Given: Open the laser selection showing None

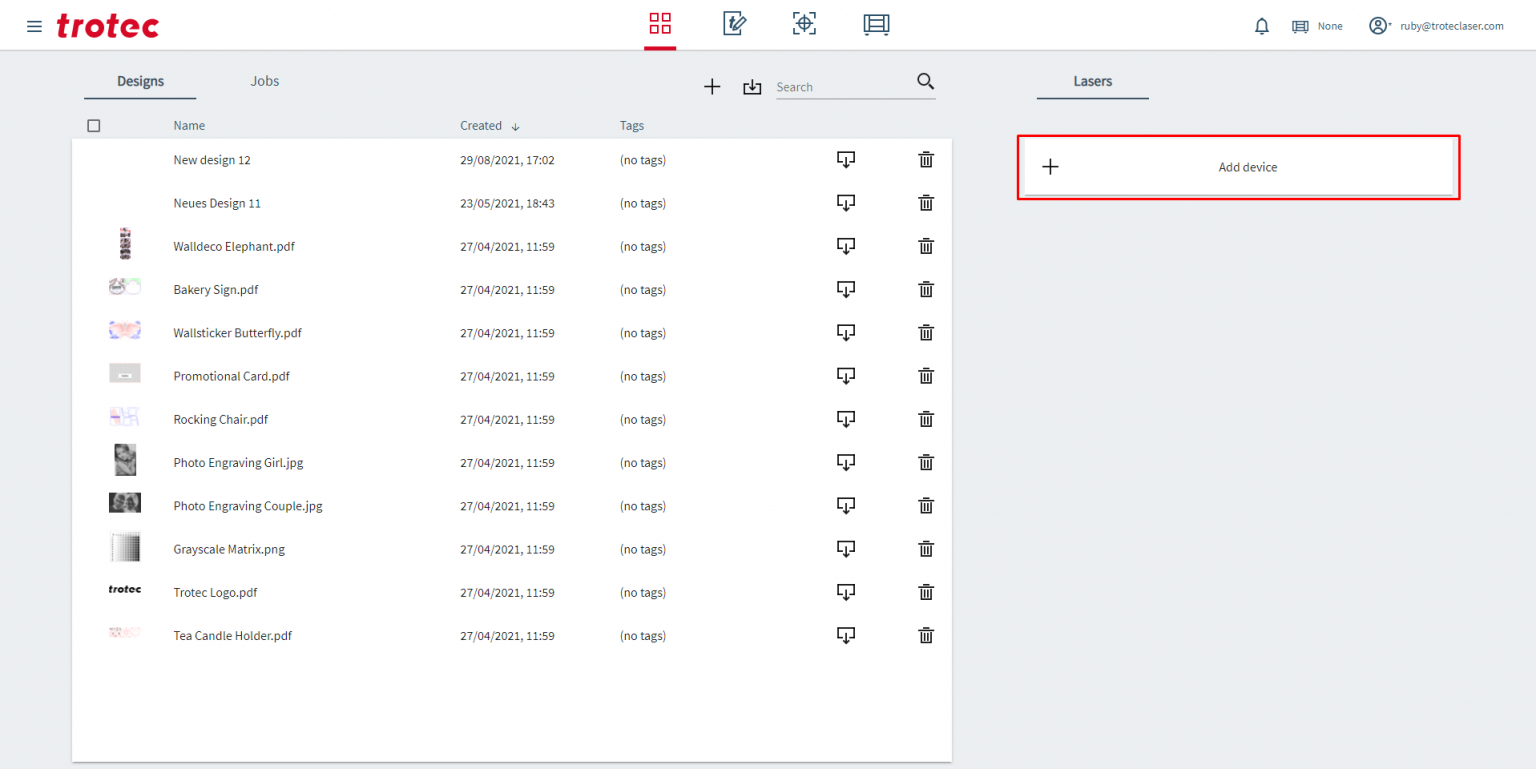Looking at the screenshot, I should [1317, 26].
